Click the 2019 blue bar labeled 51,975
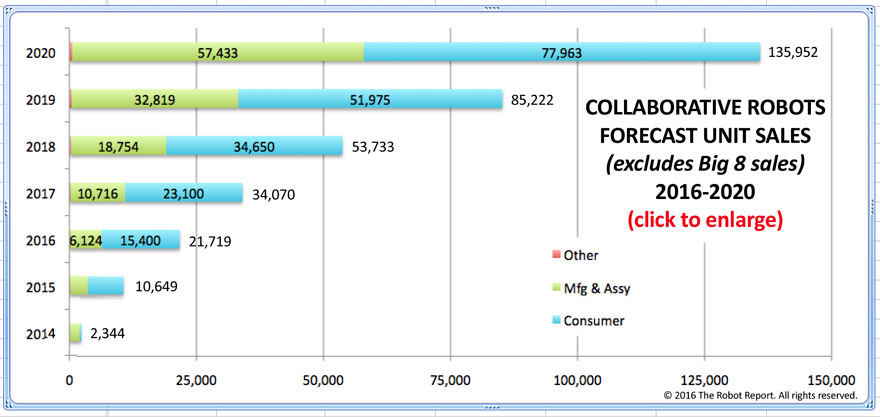Screen dimensions: 880x417 [x=370, y=99]
